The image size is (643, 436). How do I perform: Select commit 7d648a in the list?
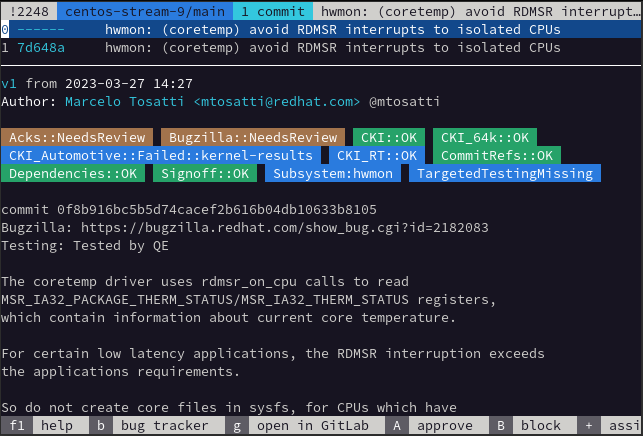[x=41, y=47]
